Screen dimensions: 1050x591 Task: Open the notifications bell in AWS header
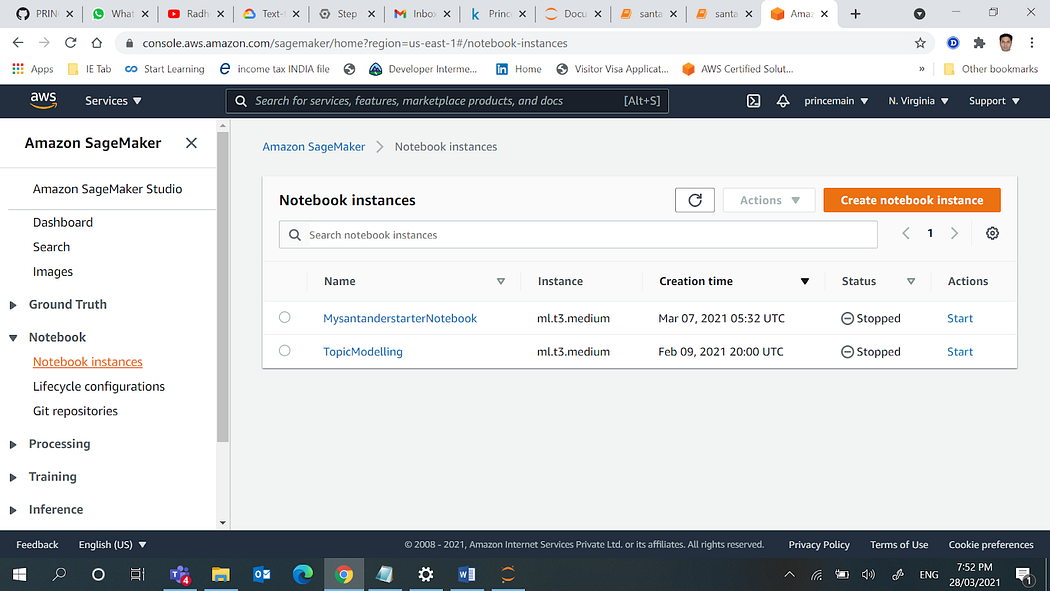[x=783, y=101]
